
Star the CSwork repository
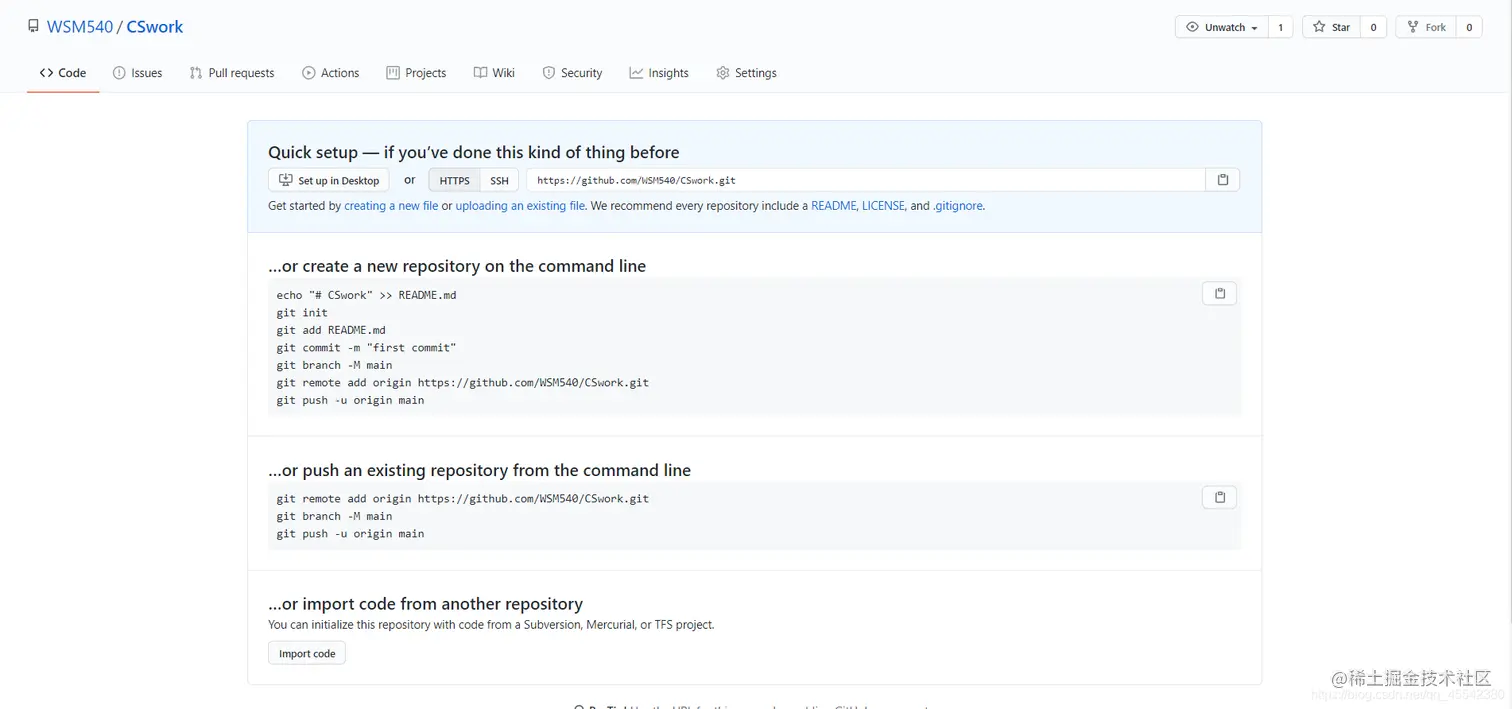[x=1331, y=27]
